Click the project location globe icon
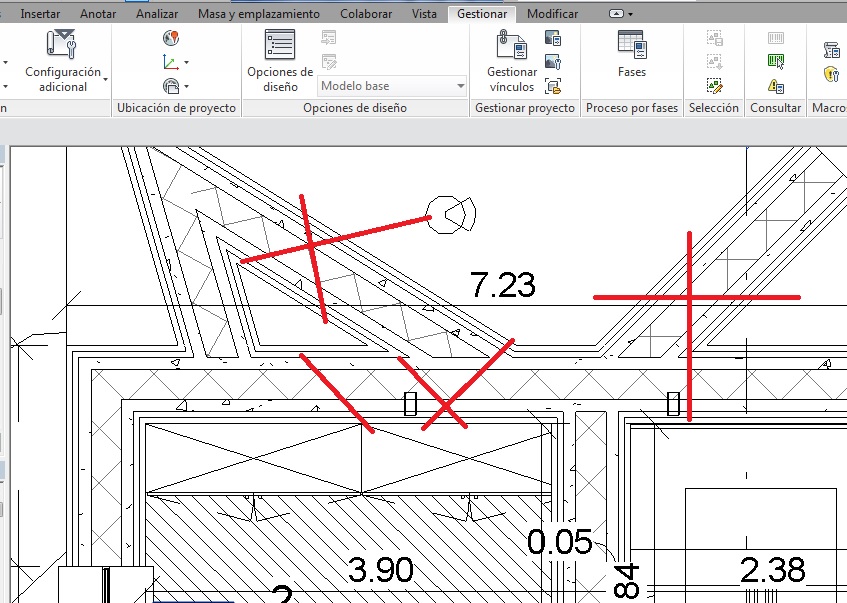Viewport: 847px width, 603px height. 171,38
